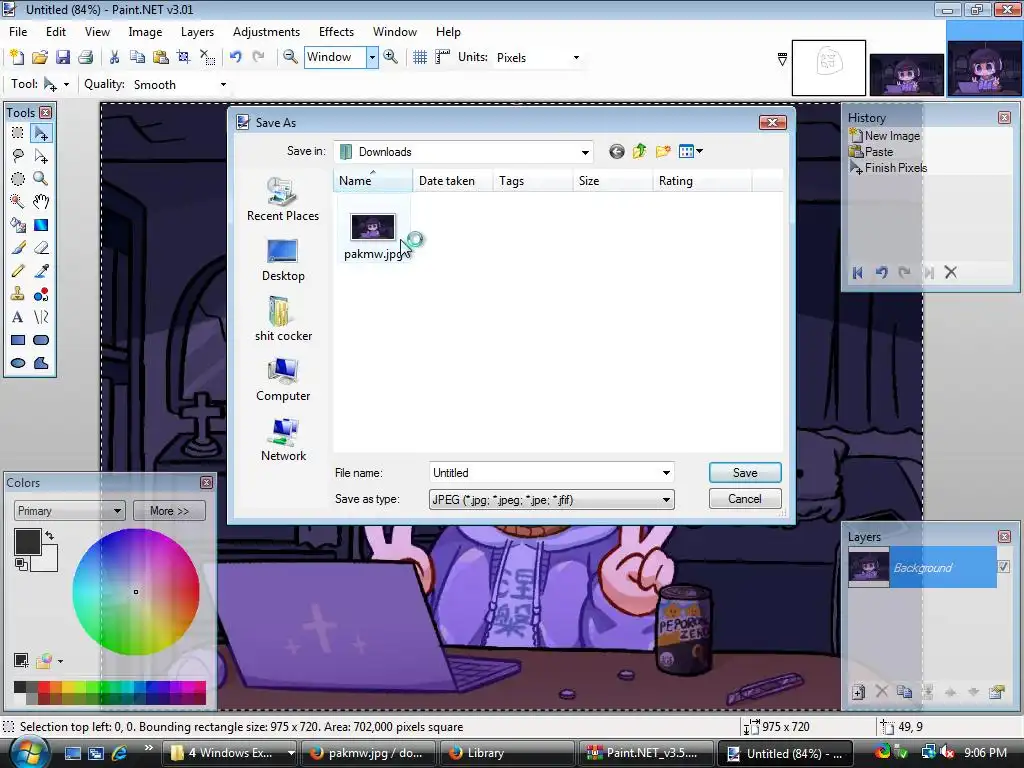Open the Save as type JPEG dropdown
Screen dimensions: 1024x768
tap(666, 500)
